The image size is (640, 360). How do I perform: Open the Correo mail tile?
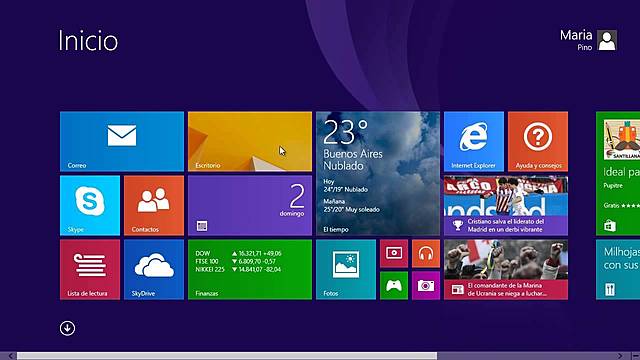[x=122, y=141]
